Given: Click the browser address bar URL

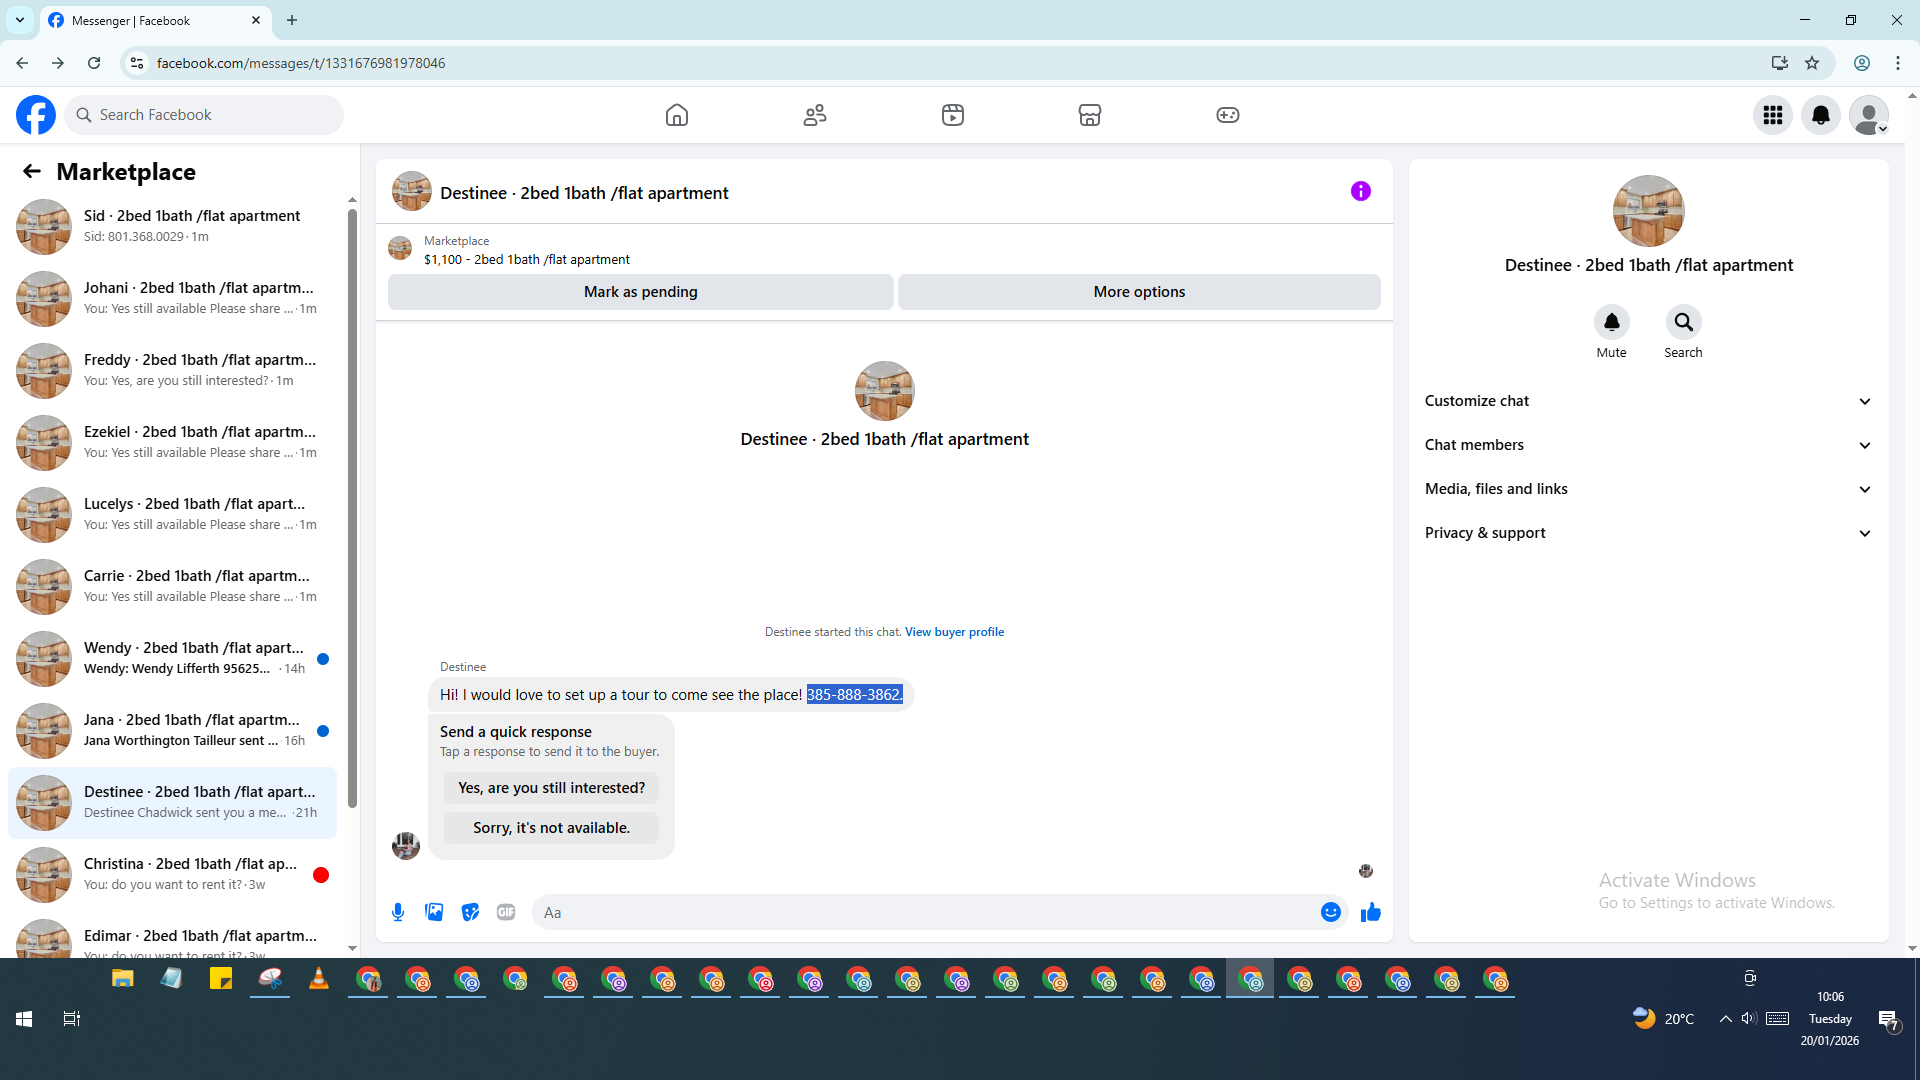Looking at the screenshot, I should point(301,63).
